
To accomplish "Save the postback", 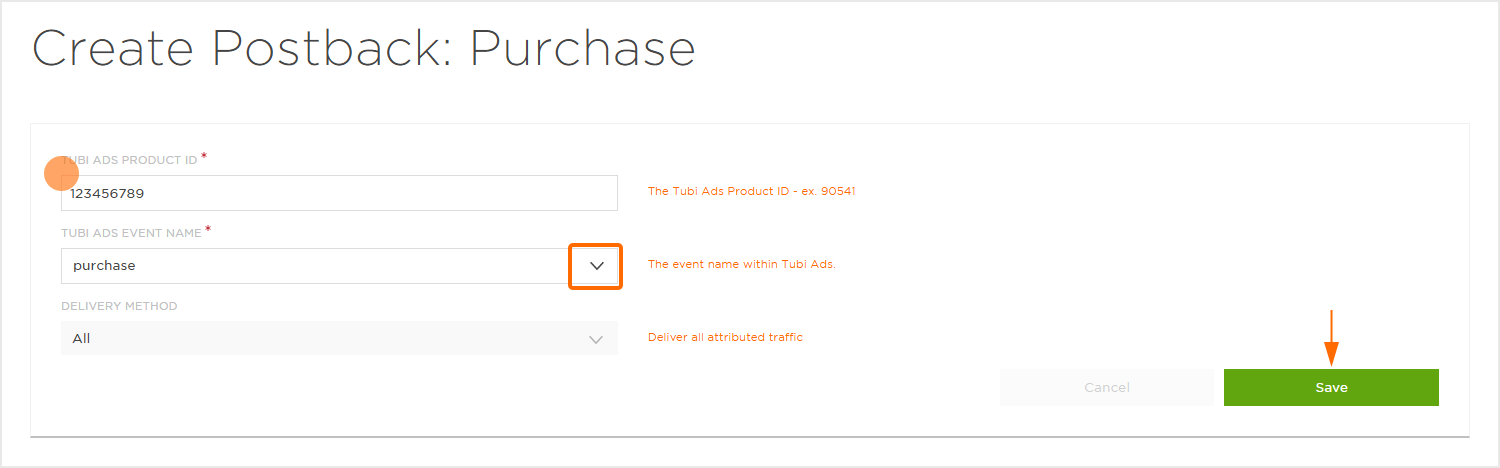I will tap(1331, 388).
